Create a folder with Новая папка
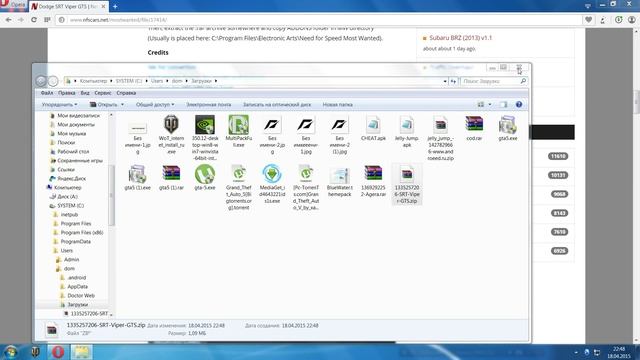640x360 pixels. 338,105
